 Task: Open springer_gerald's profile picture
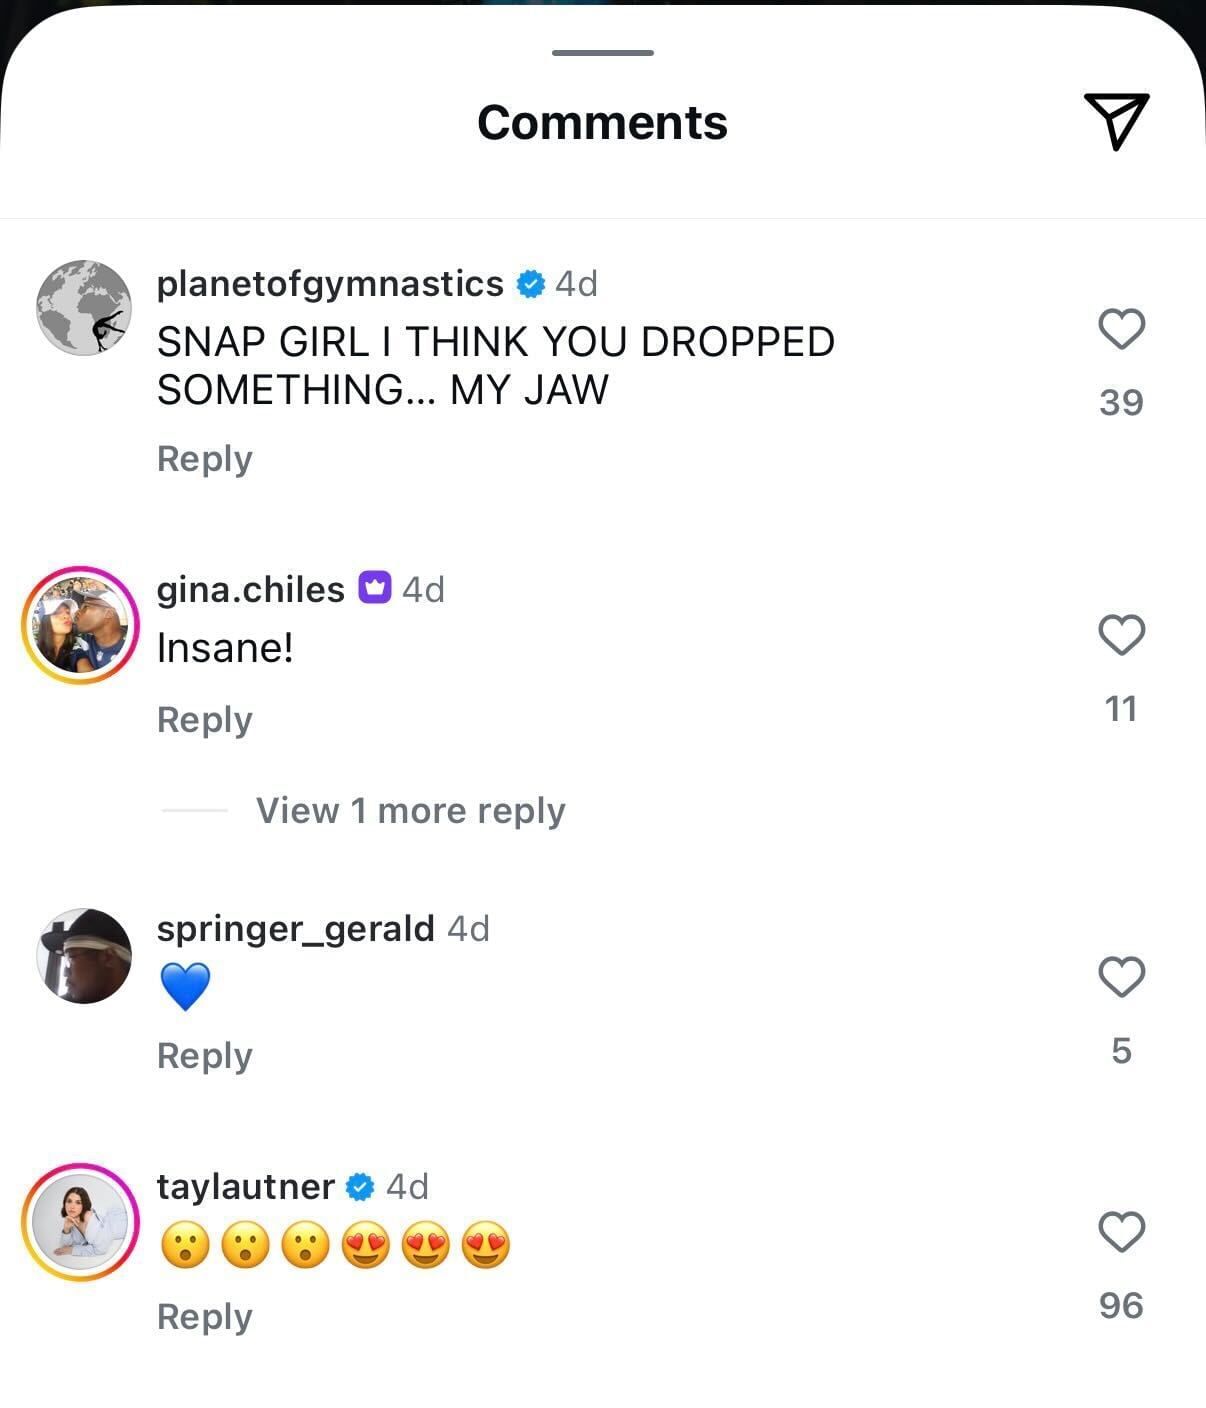84,955
